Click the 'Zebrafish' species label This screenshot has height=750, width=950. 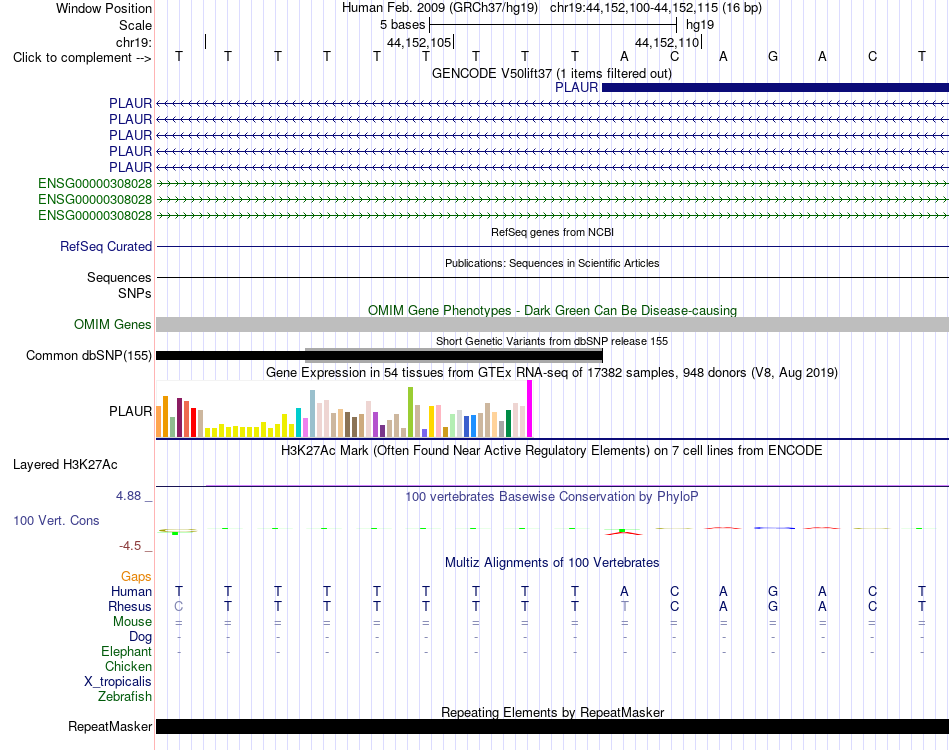125,697
